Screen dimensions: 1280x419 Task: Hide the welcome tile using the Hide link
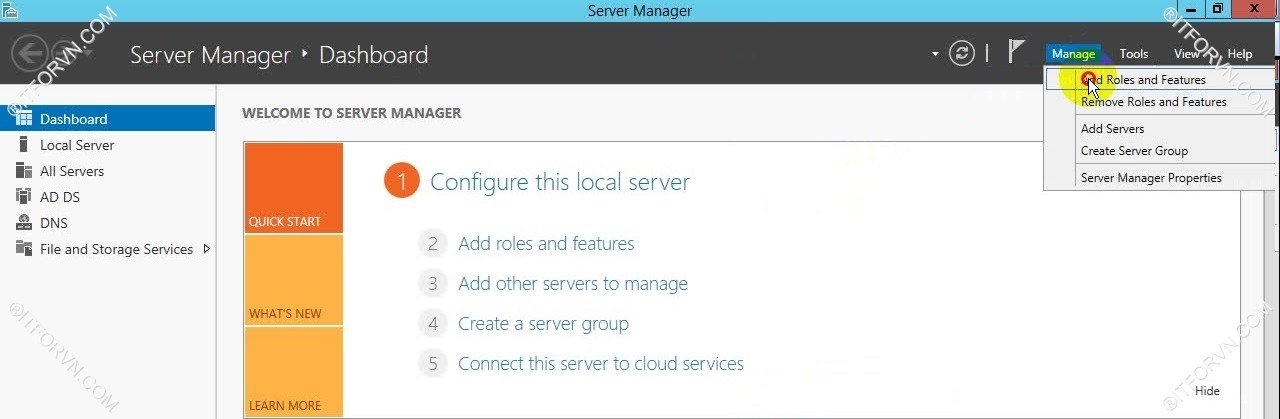click(1206, 391)
